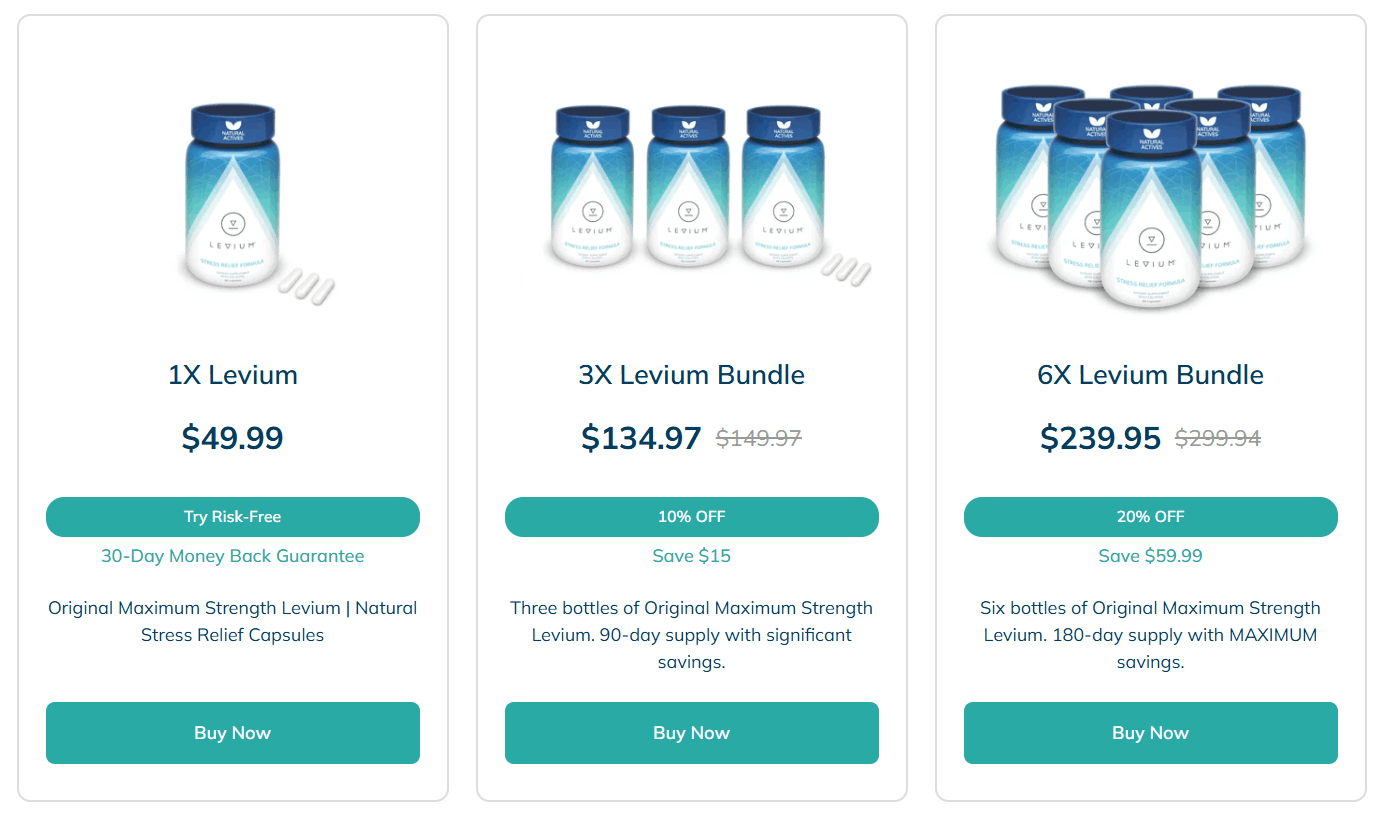Click the $239.95 sale price
This screenshot has height=817, width=1383.
[1101, 437]
